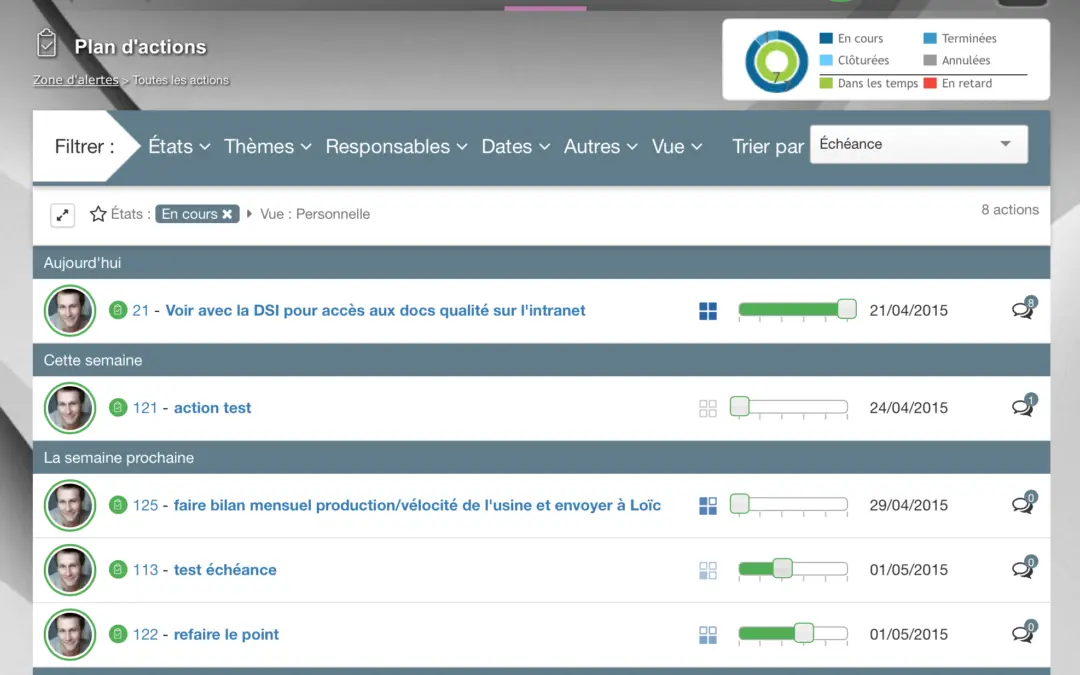Click the grid matrix icon for action 125
The width and height of the screenshot is (1080, 675).
[x=708, y=506]
